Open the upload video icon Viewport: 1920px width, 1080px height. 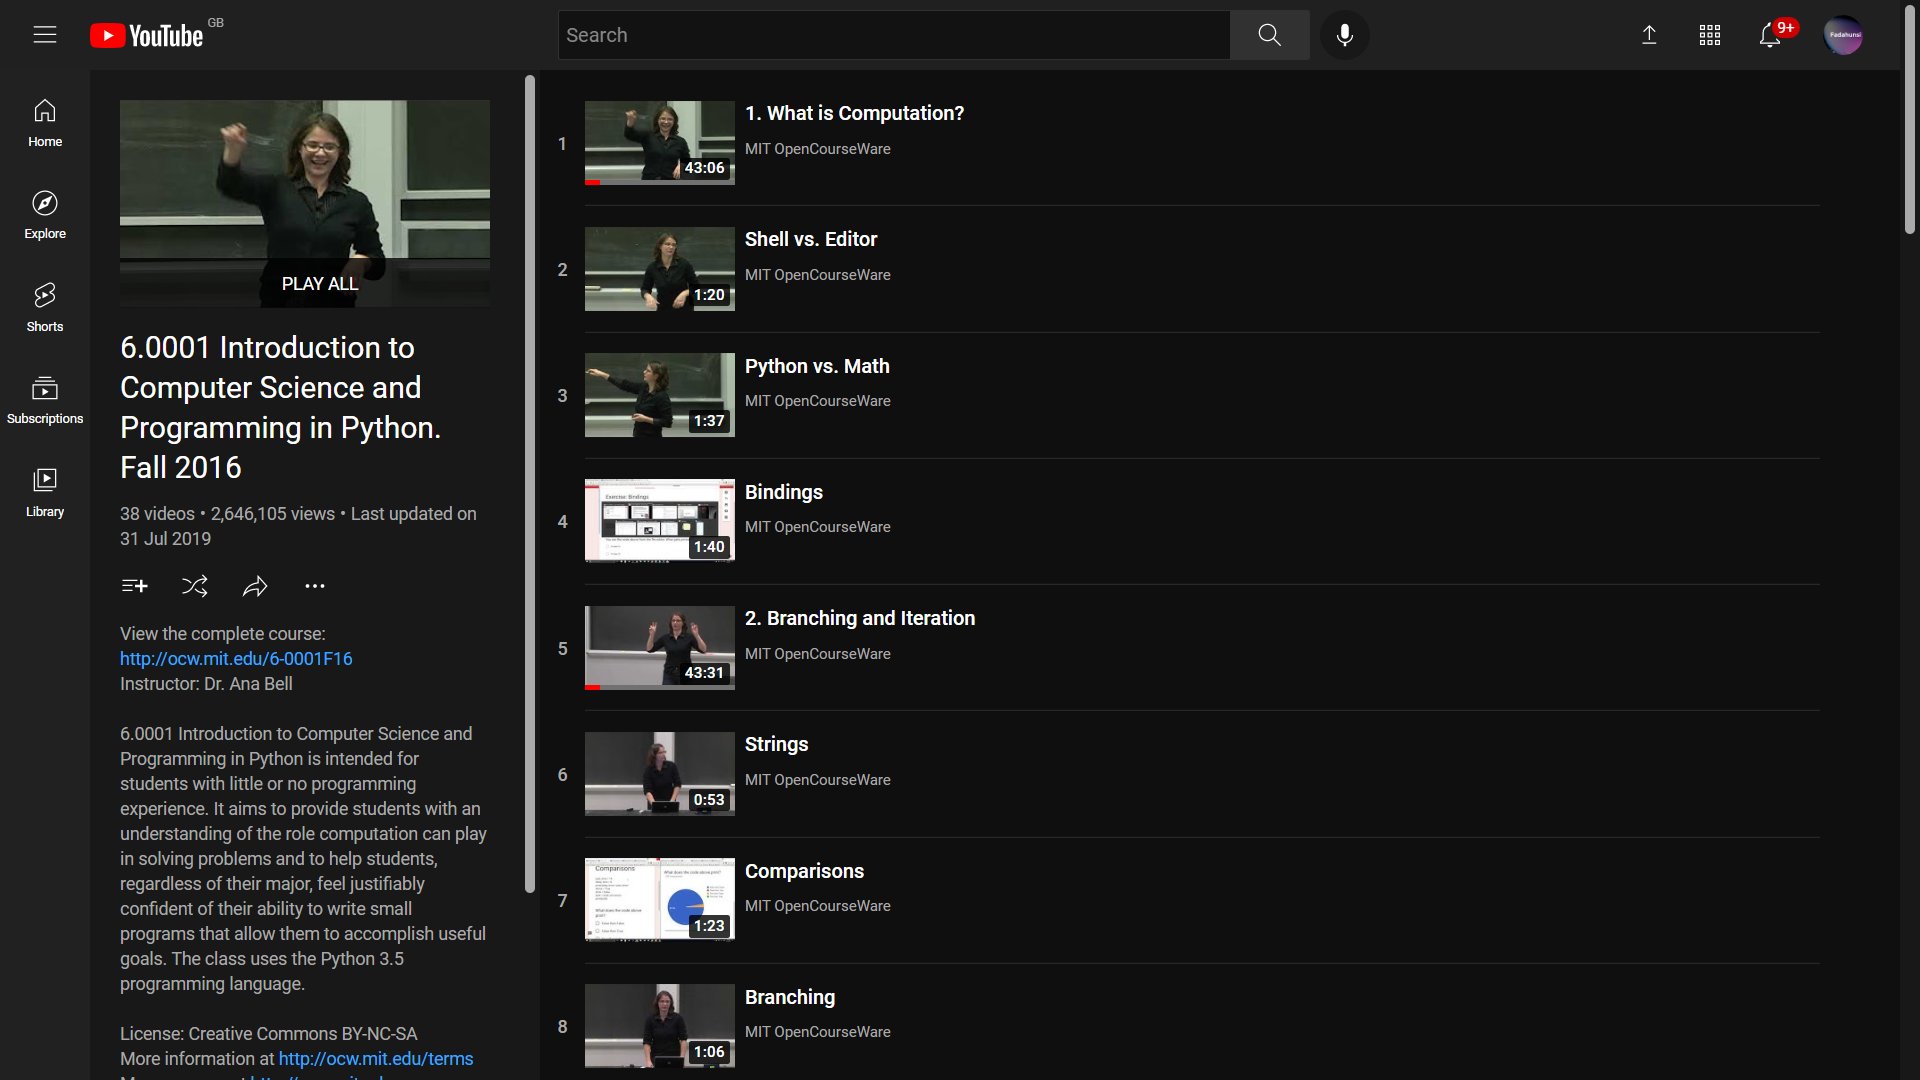pos(1649,35)
